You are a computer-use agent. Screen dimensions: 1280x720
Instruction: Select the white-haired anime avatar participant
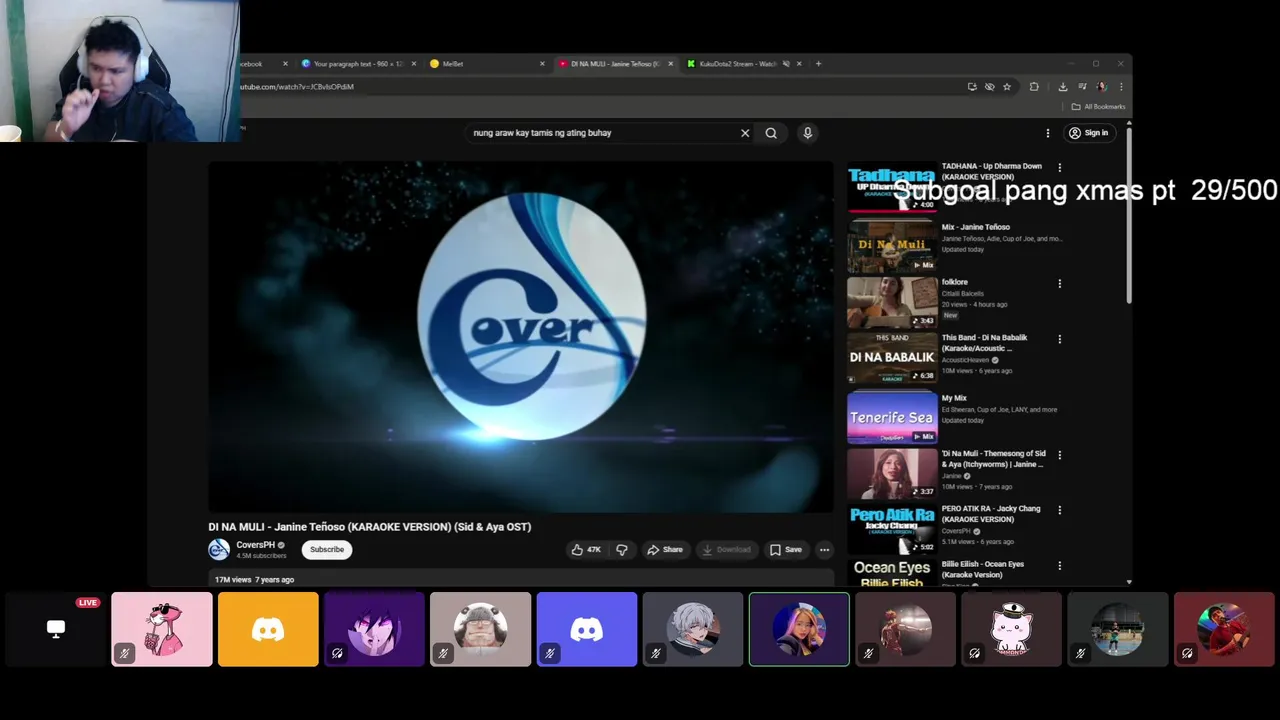pyautogui.click(x=693, y=629)
